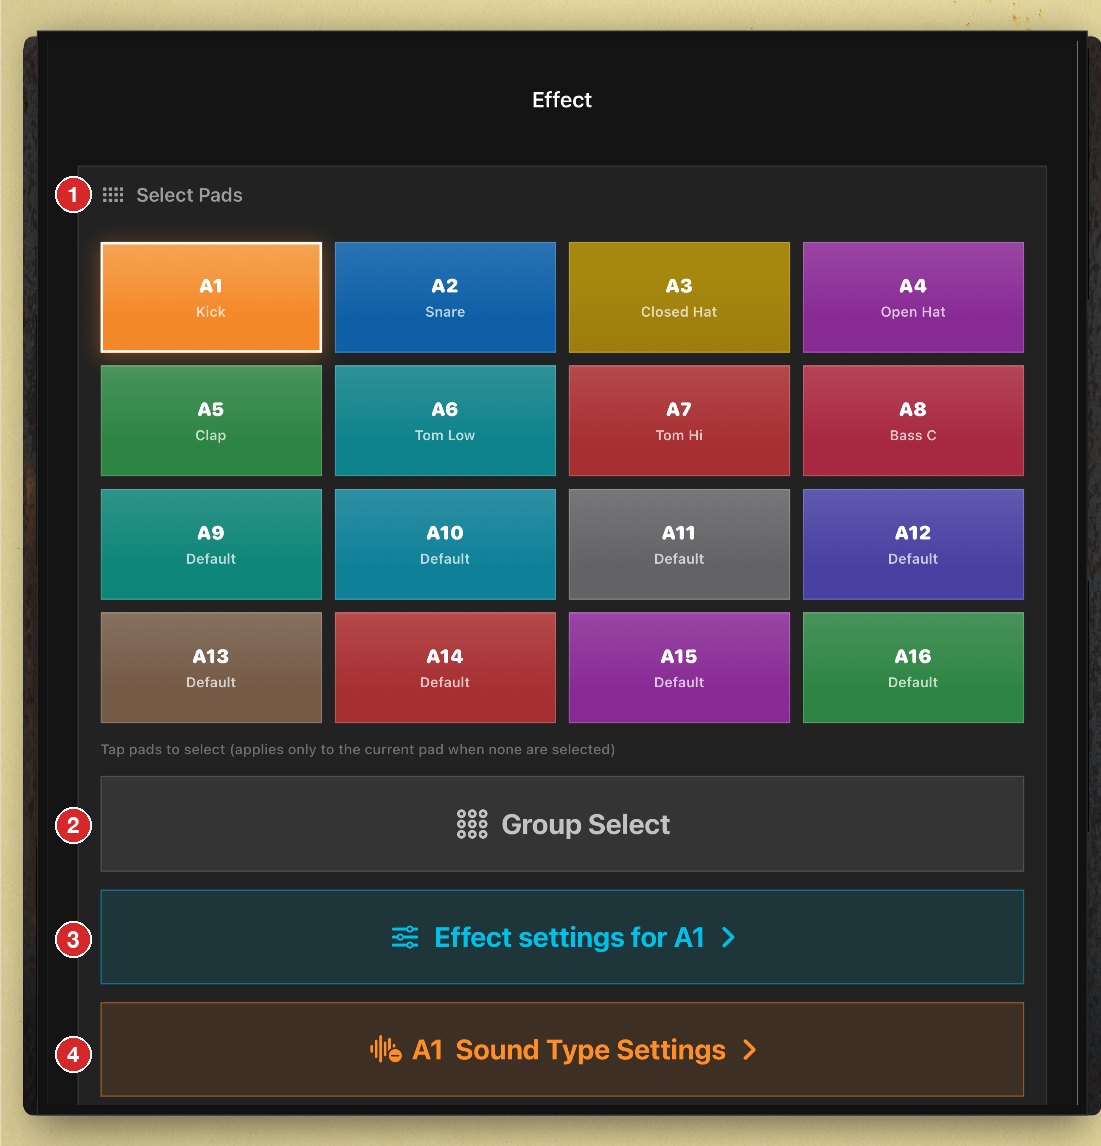The image size is (1101, 1146).
Task: Click the Group Select button
Action: coord(562,824)
